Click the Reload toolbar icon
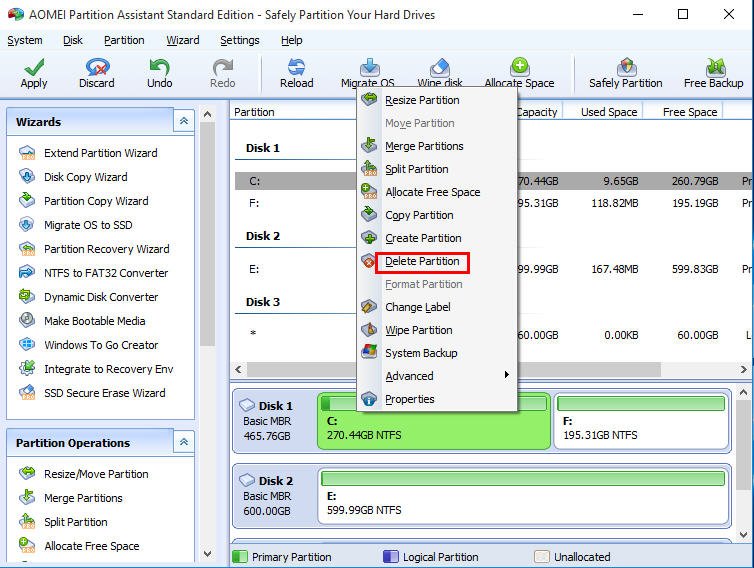 296,67
